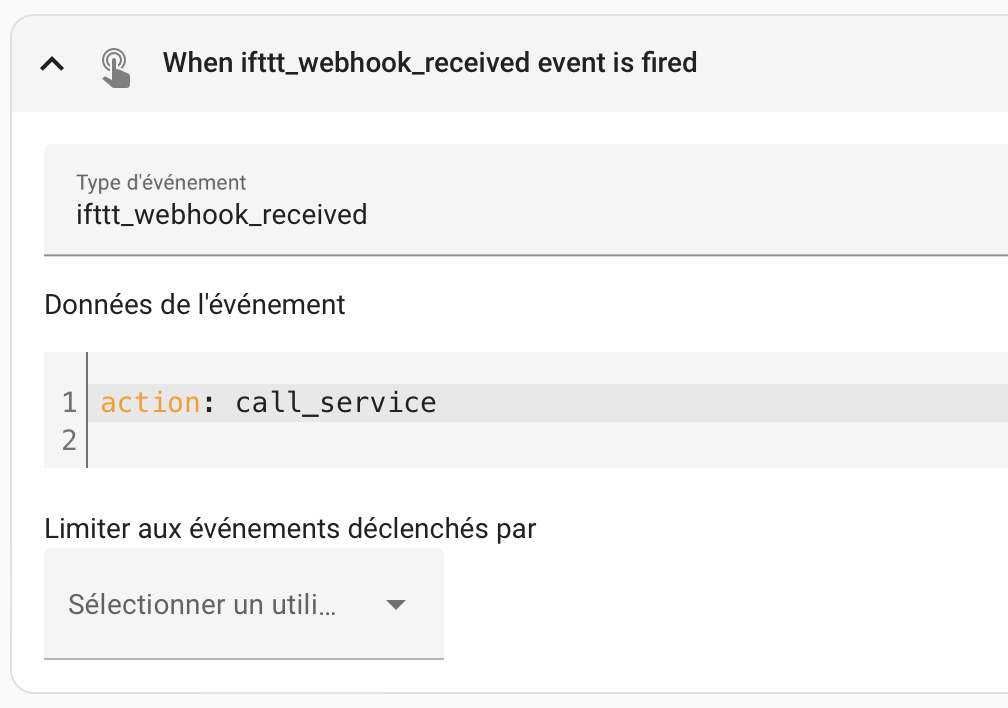The width and height of the screenshot is (1008, 708).
Task: Click line number 2 in the gutter
Action: 69,440
